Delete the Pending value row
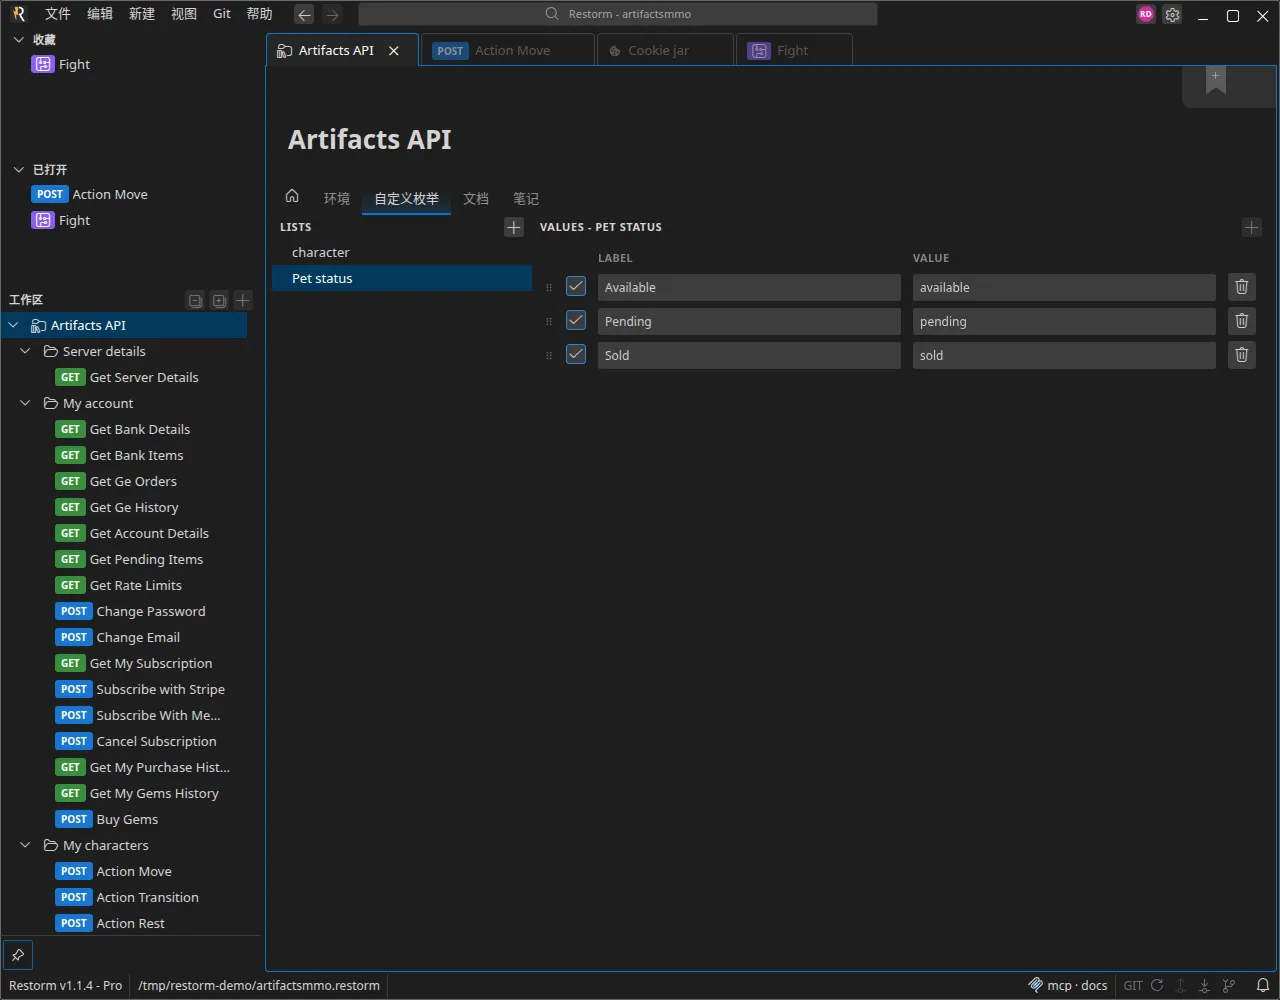1280x1000 pixels. pos(1242,321)
